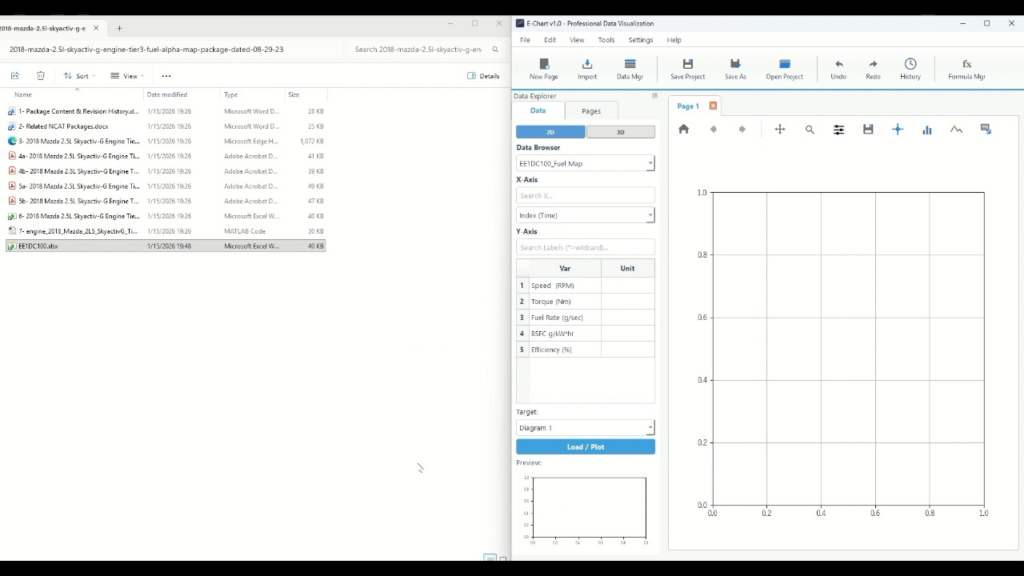This screenshot has width=1024, height=576.
Task: Click the New Page toolbar icon
Action: 543,68
